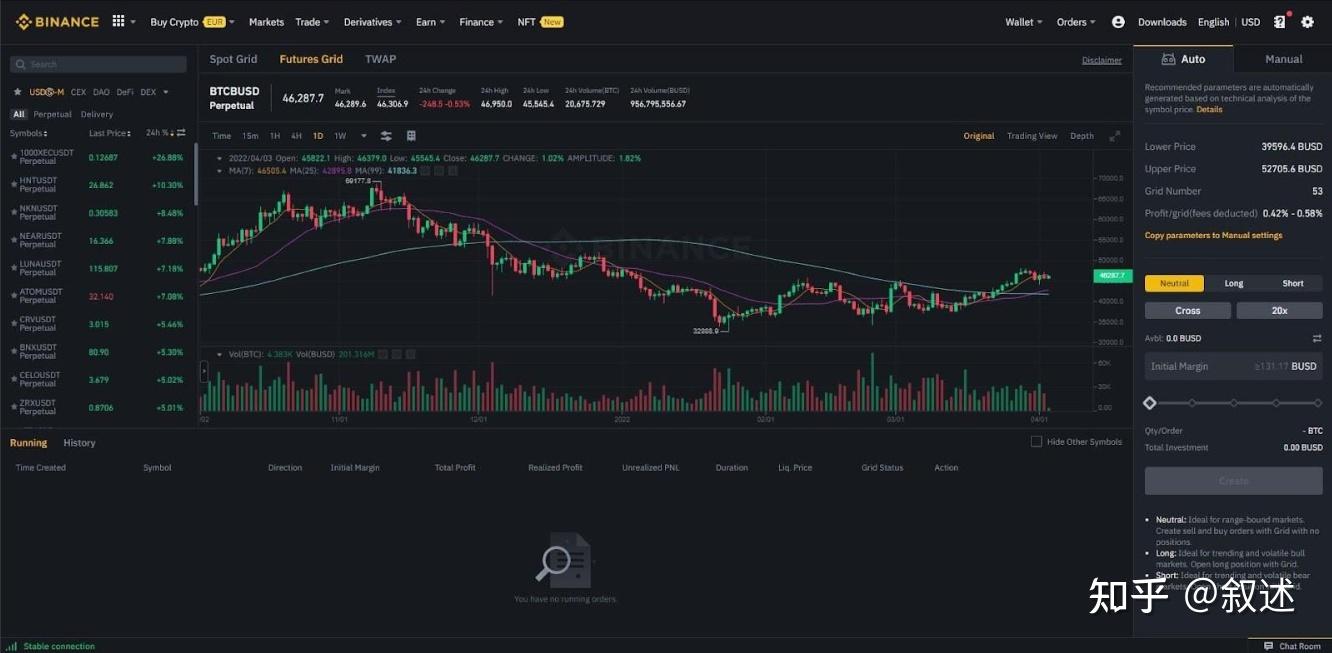The height and width of the screenshot is (653, 1332).
Task: Select the Long grid mode
Action: tap(1234, 283)
